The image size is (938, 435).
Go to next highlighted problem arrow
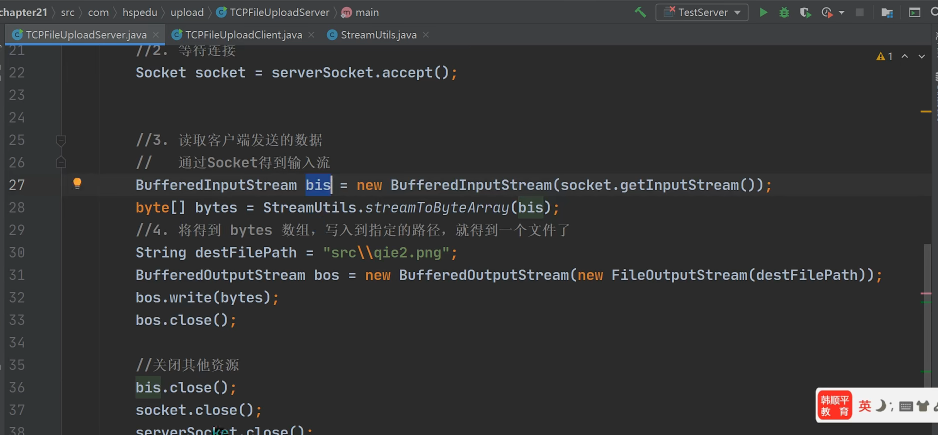tap(921, 56)
